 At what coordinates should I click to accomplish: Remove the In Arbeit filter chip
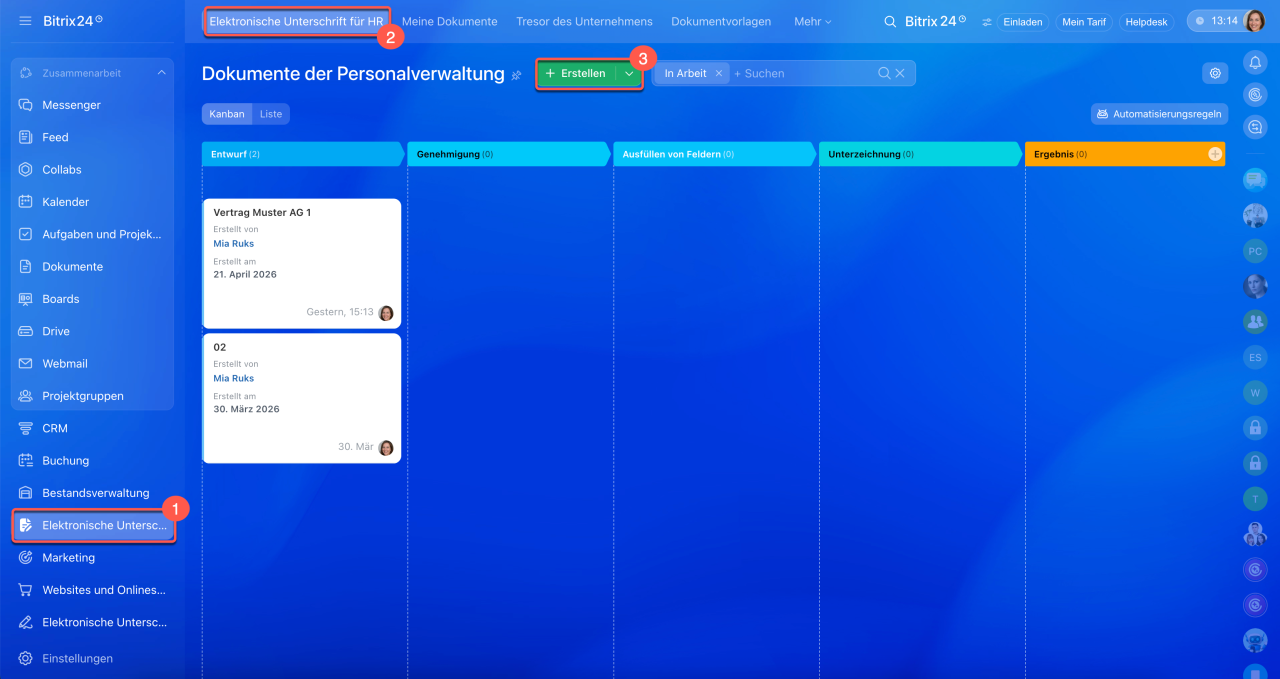click(718, 73)
